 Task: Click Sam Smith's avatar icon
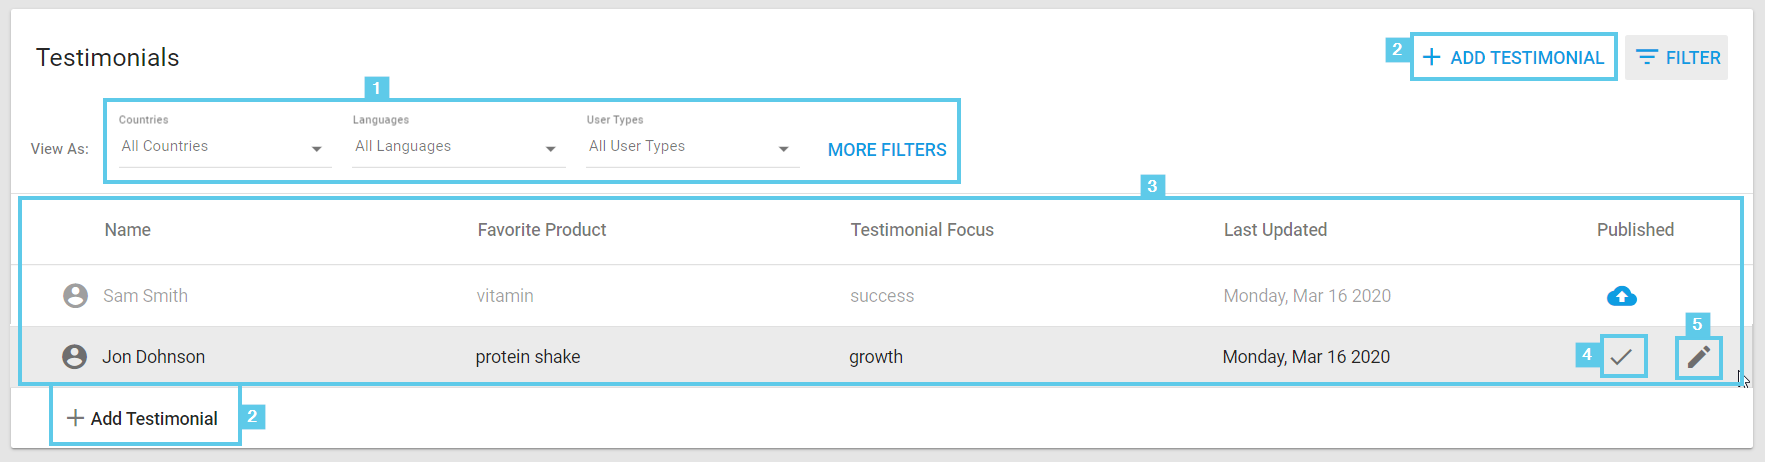[75, 296]
